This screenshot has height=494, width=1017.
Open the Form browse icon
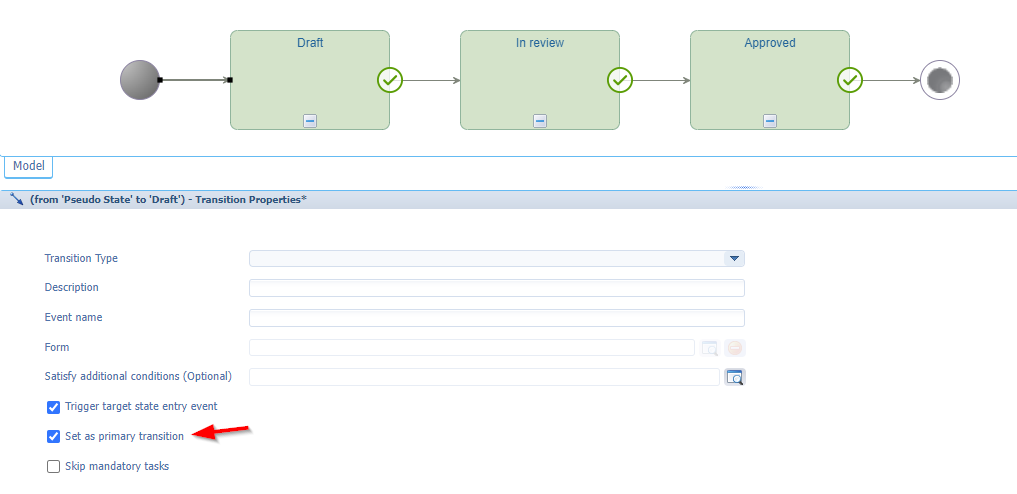[x=710, y=348]
